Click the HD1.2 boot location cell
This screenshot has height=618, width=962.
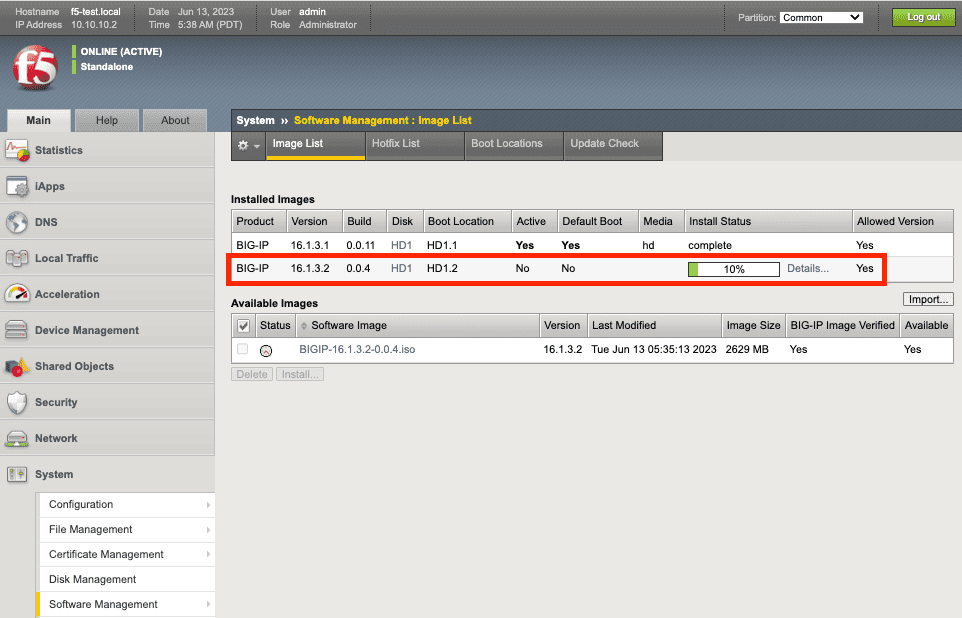coord(442,268)
